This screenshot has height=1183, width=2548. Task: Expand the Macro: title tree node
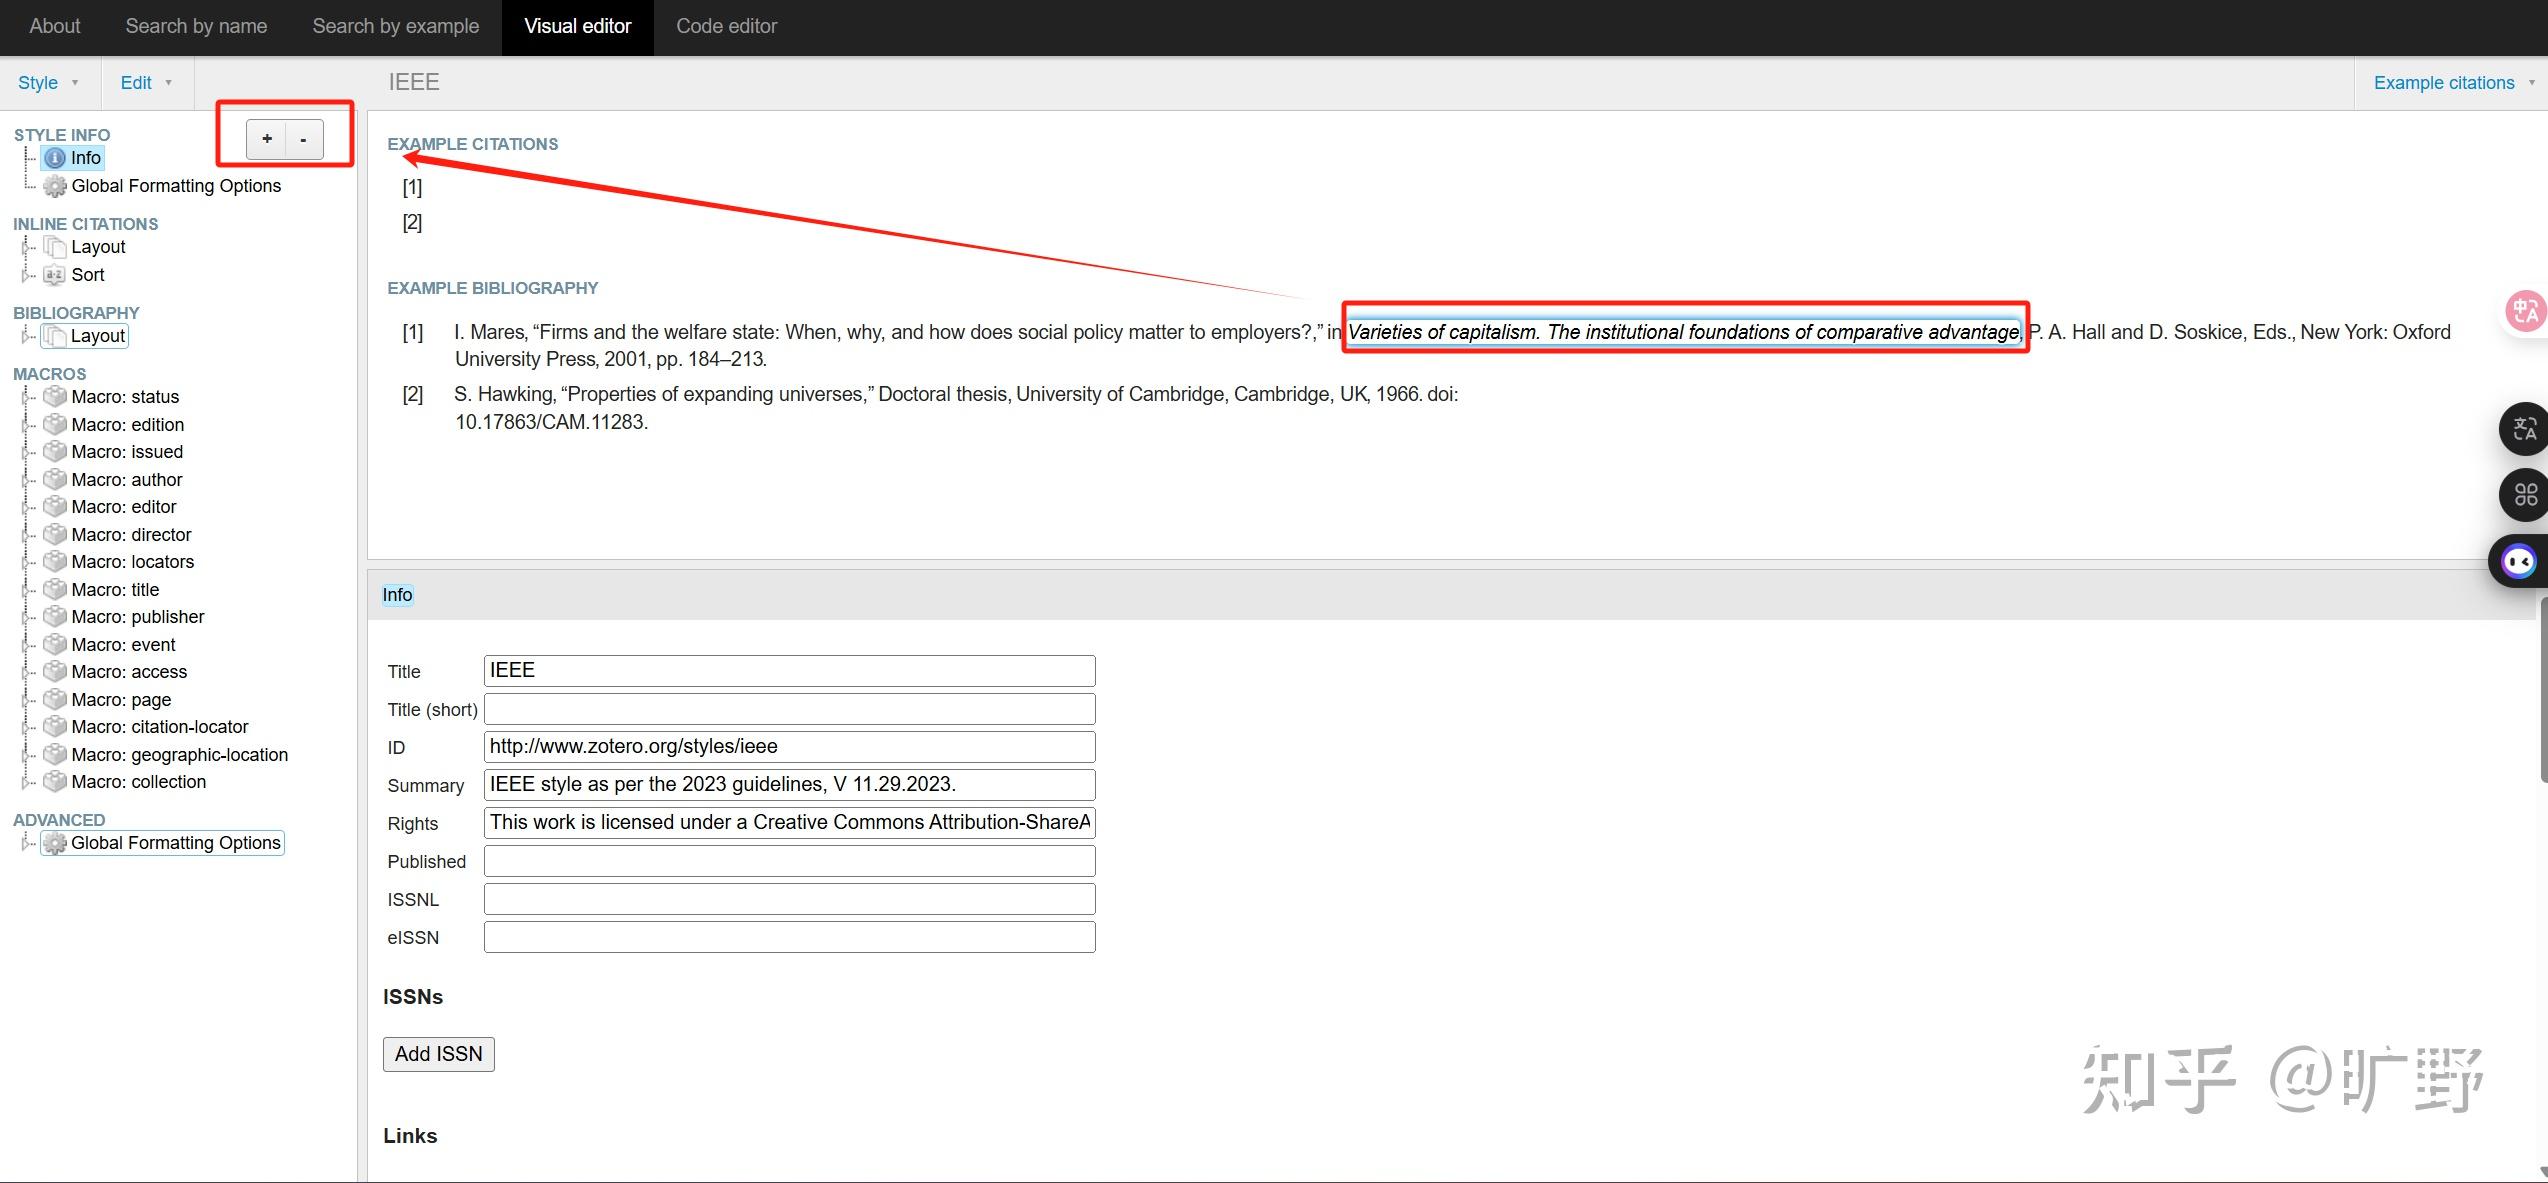pos(26,590)
